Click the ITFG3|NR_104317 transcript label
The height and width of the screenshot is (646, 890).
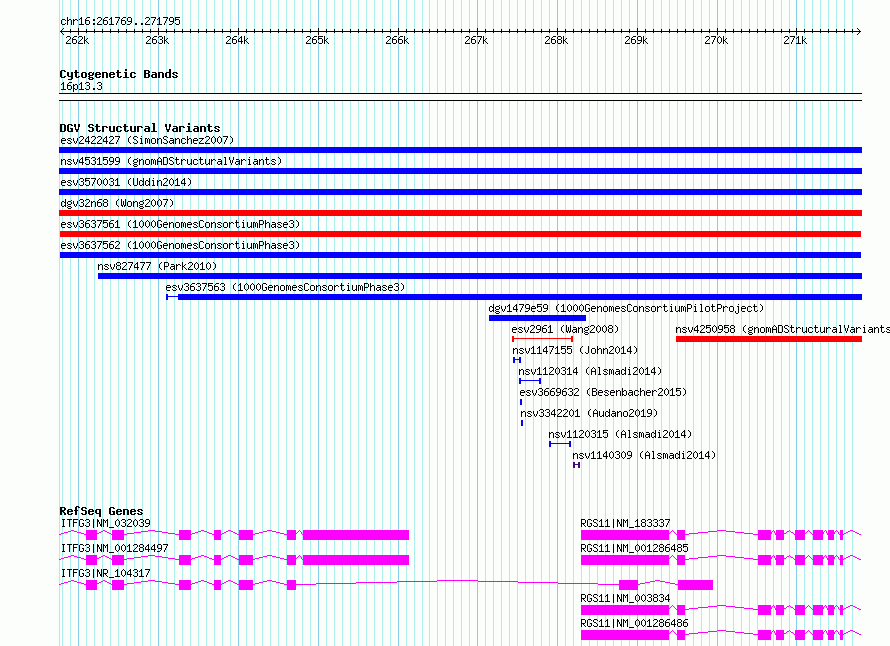[x=106, y=573]
